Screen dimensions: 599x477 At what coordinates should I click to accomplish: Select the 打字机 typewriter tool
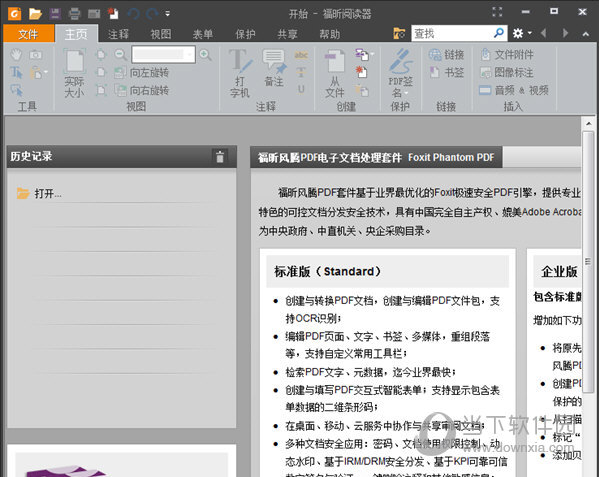click(240, 73)
